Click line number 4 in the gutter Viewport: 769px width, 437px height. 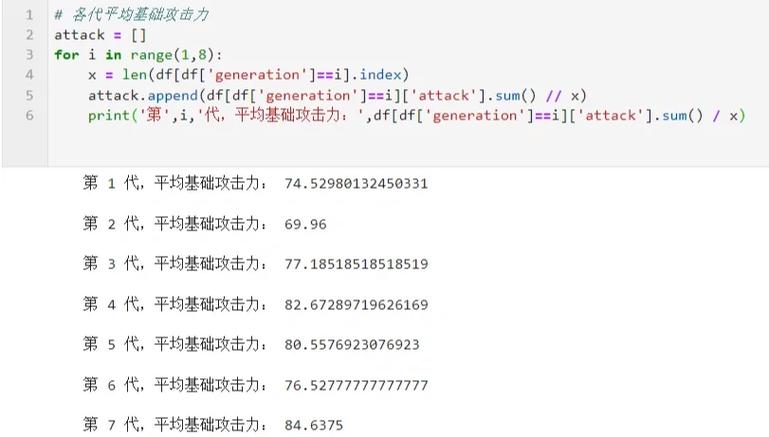(29, 75)
